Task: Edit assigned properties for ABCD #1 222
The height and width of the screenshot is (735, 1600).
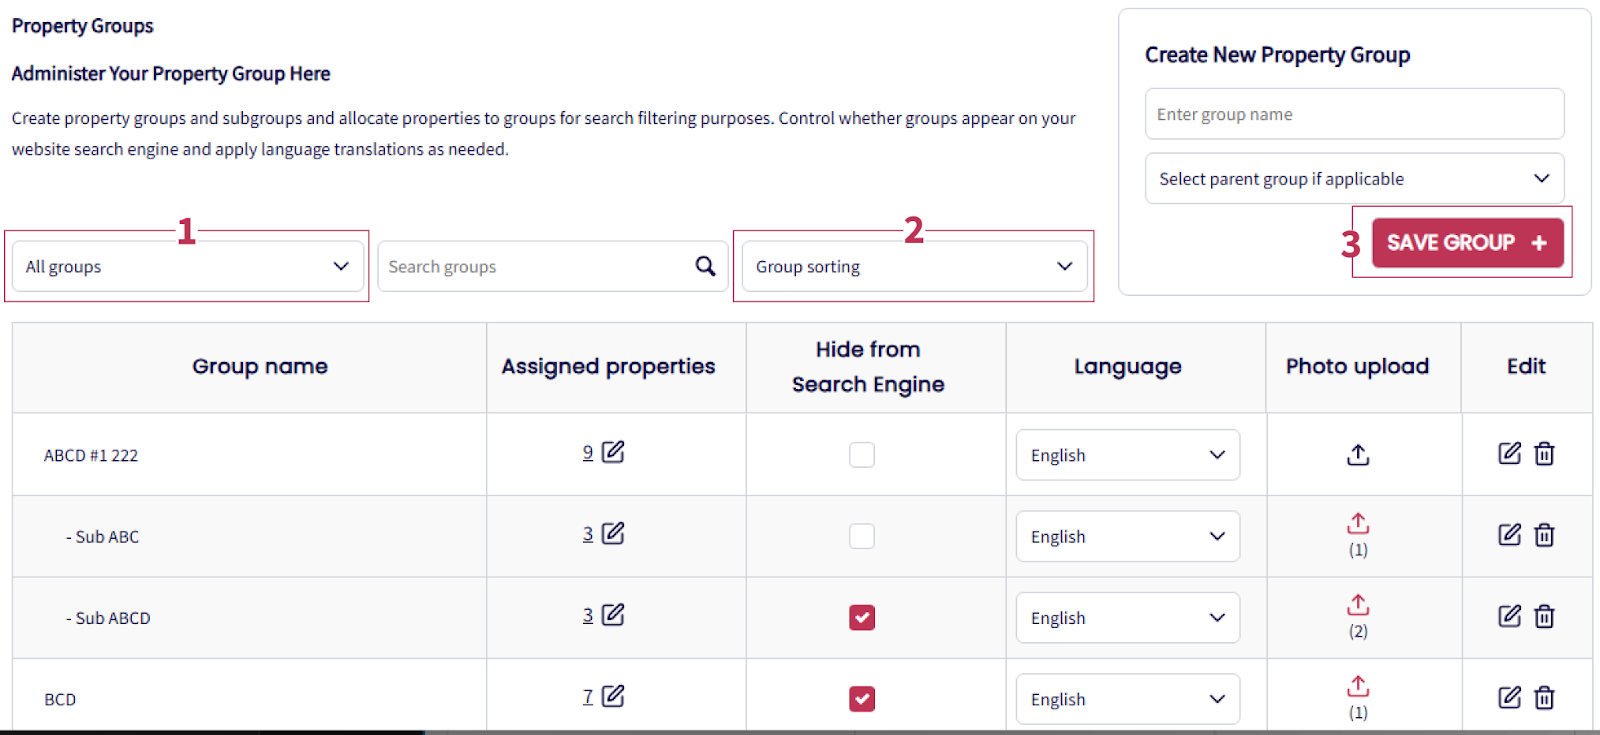Action: click(x=613, y=452)
